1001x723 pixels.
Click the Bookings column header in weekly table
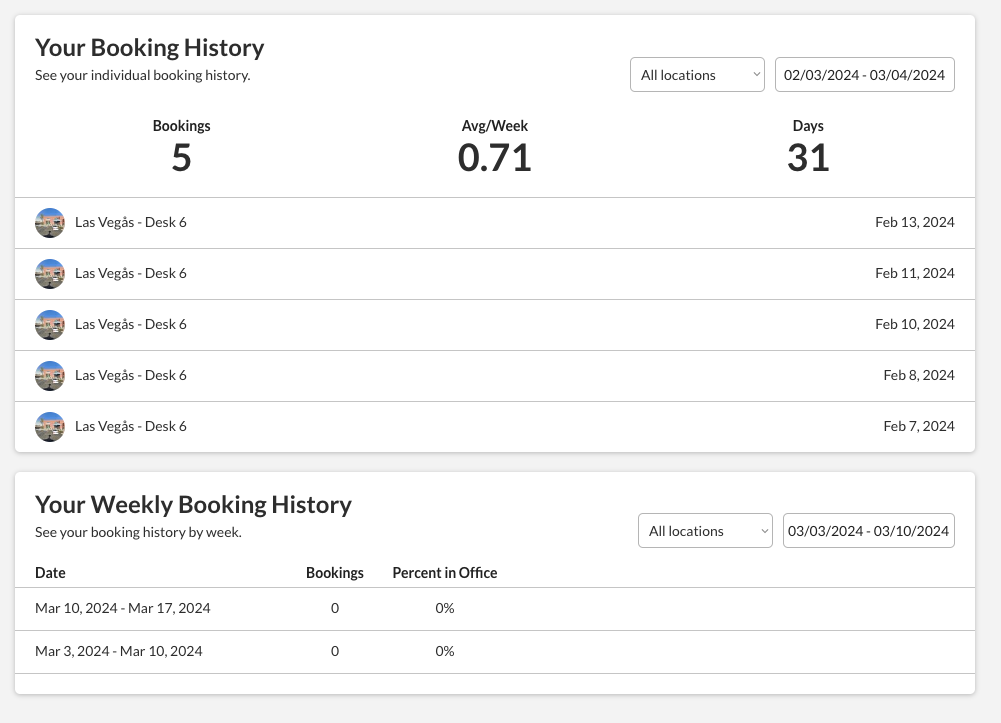334,573
